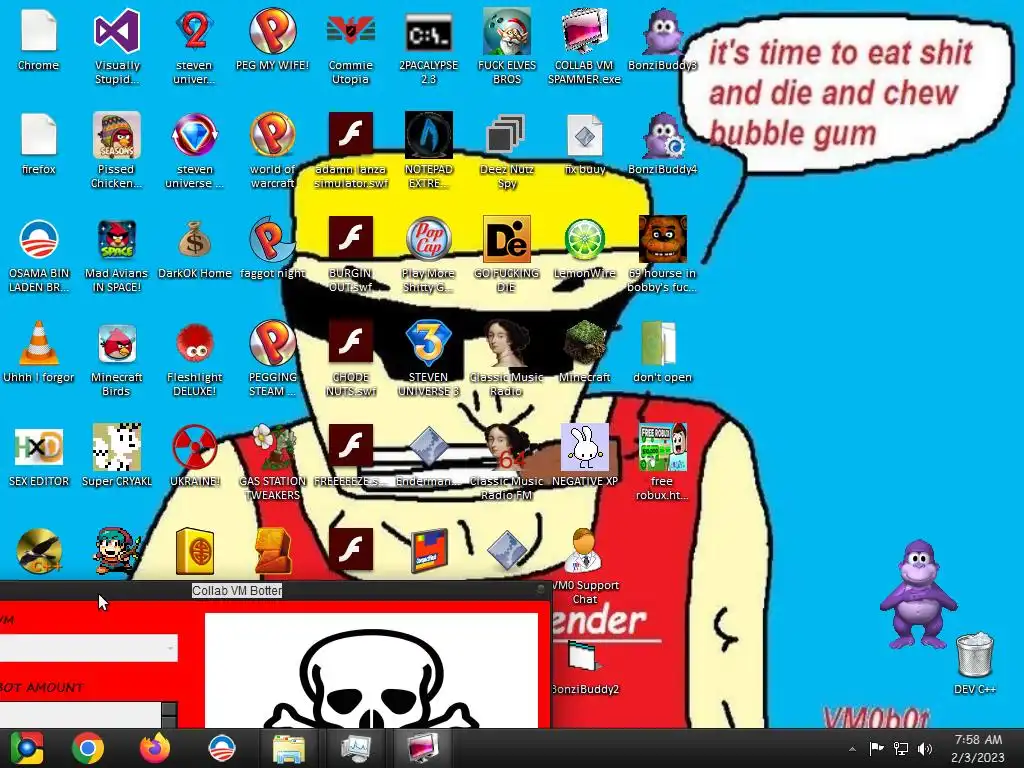Open the PEG MY WIFE! icon
1024x768 pixels.
click(272, 41)
